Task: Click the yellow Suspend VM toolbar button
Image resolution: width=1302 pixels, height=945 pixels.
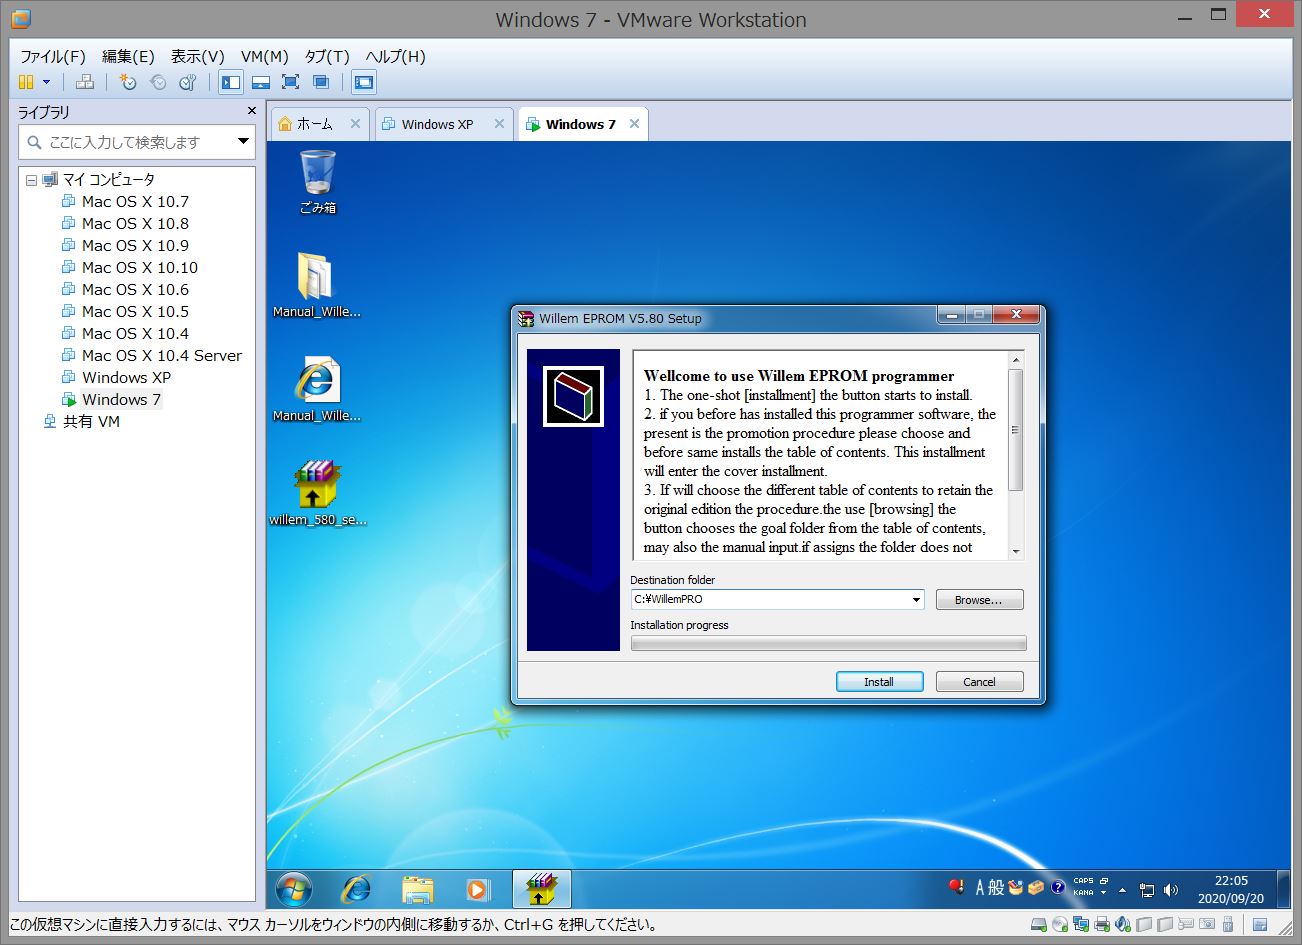Action: tap(26, 82)
